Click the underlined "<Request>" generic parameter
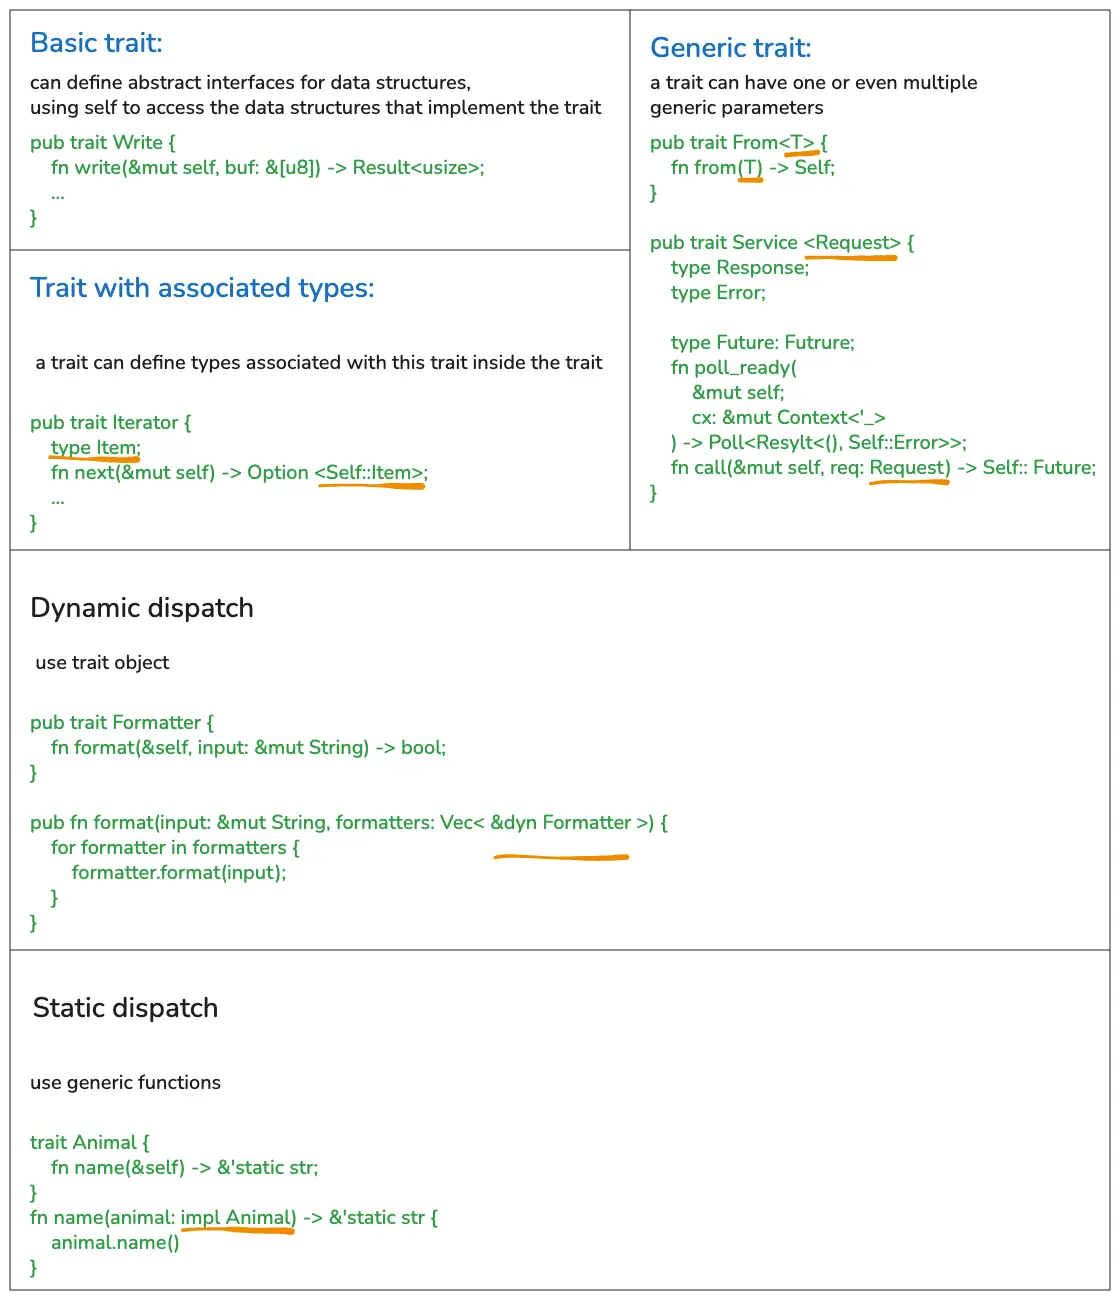 point(852,243)
